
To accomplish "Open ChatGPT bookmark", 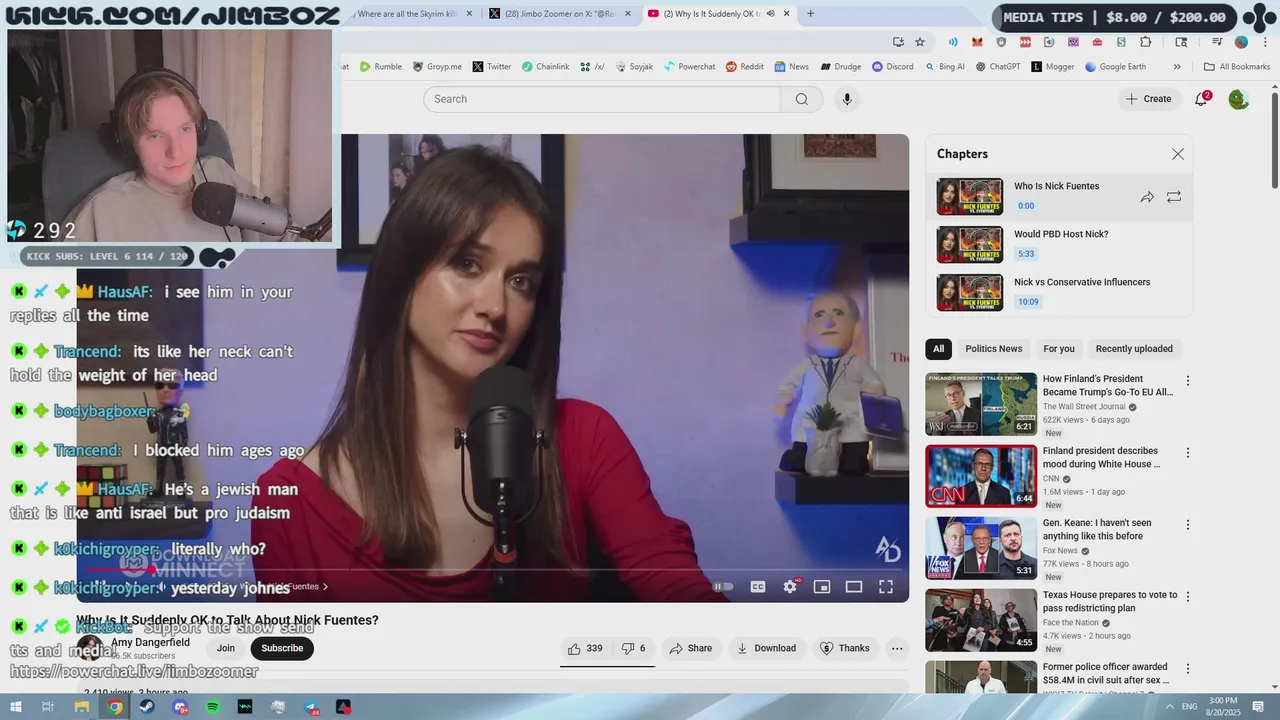I will [997, 67].
